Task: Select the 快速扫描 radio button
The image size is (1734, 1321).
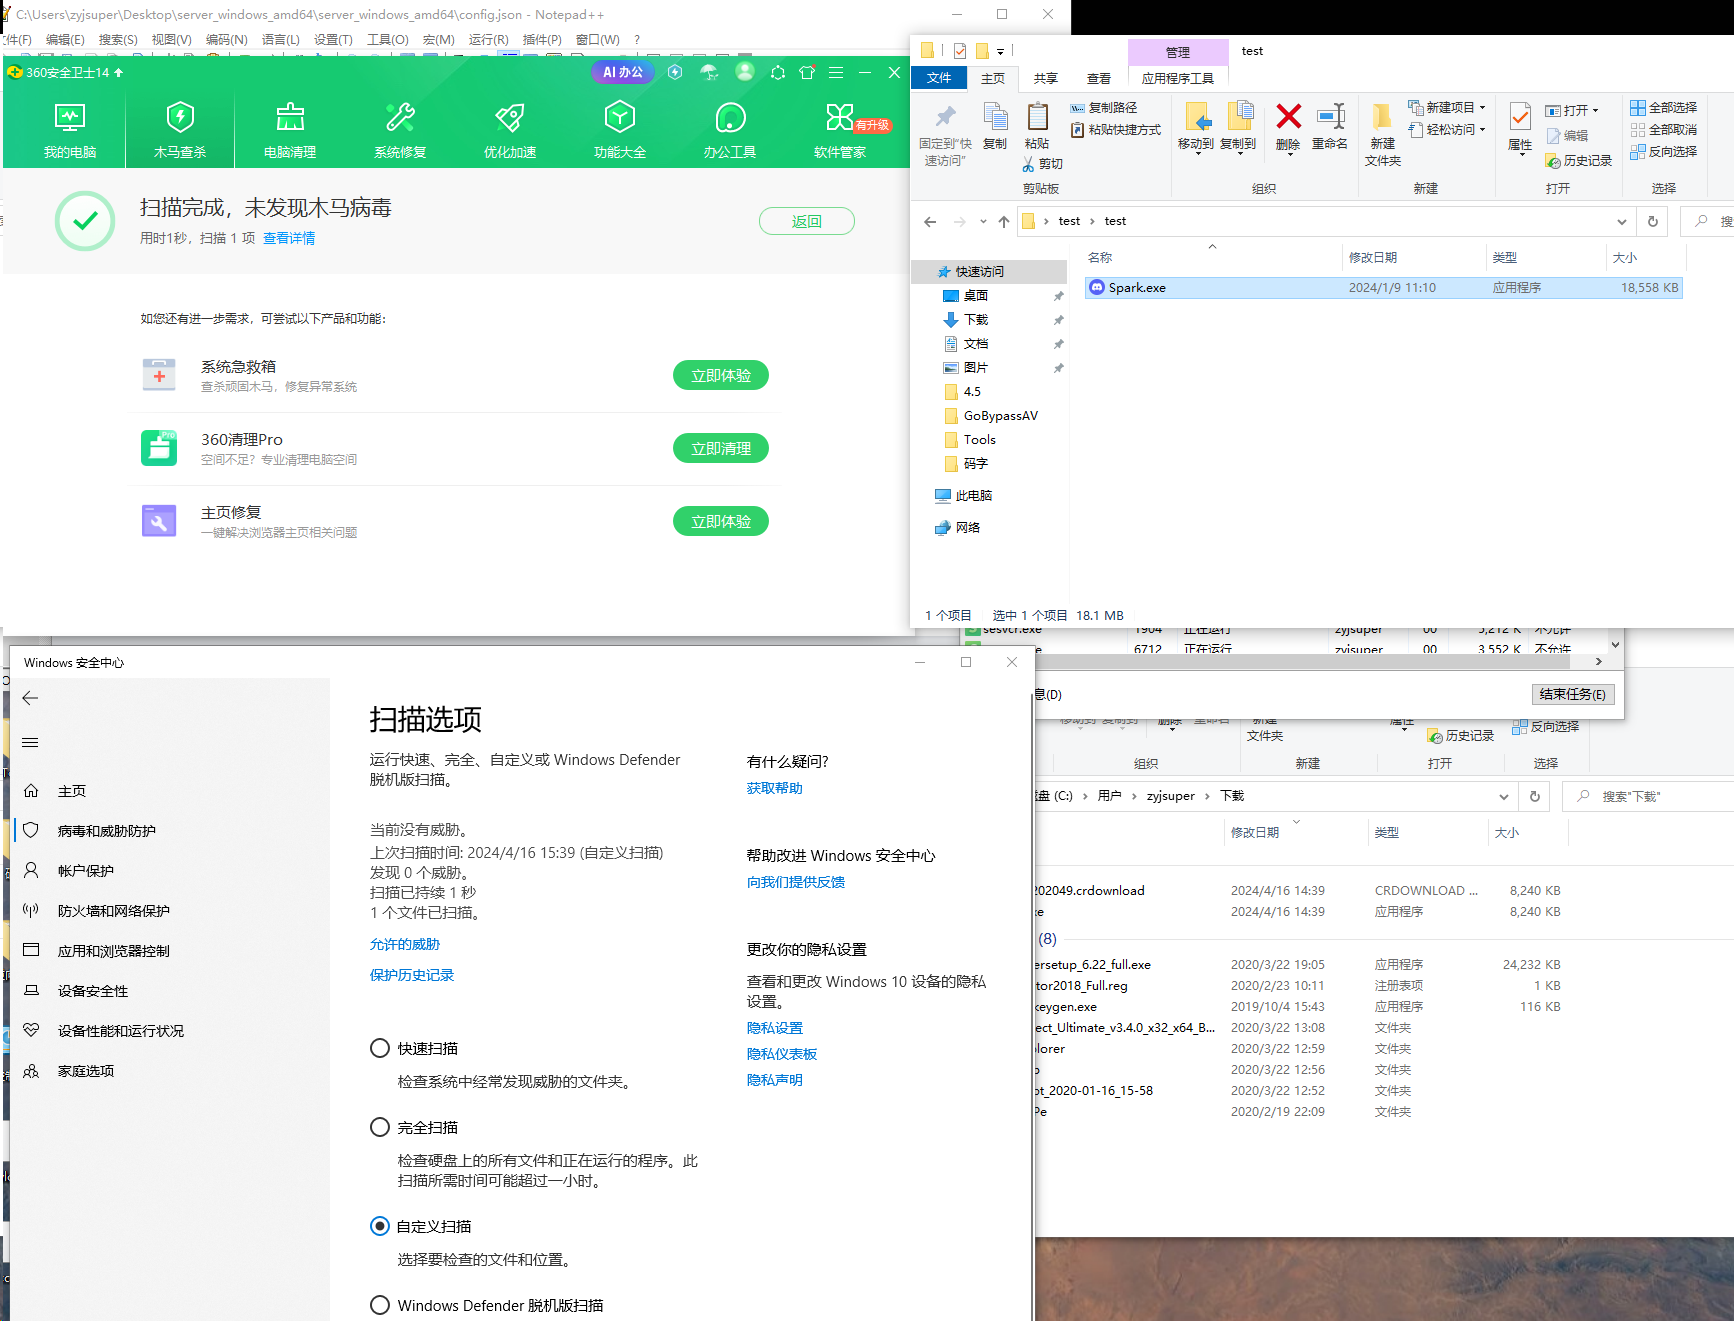Action: pos(380,1048)
